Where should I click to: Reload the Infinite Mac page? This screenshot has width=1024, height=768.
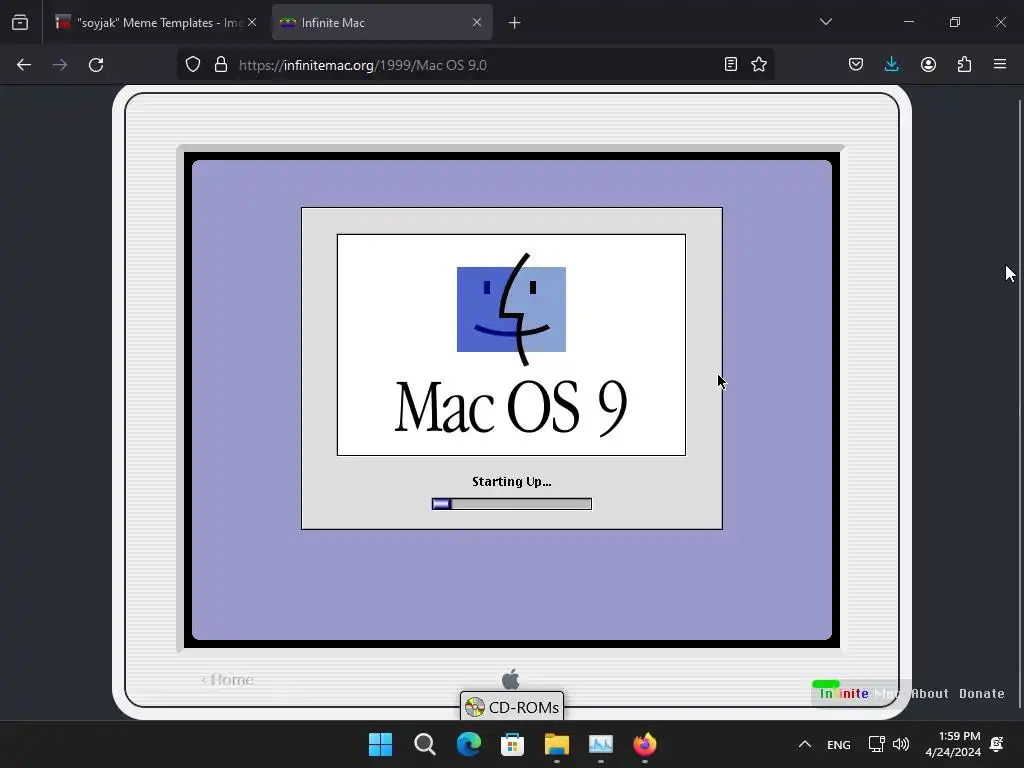click(x=96, y=65)
